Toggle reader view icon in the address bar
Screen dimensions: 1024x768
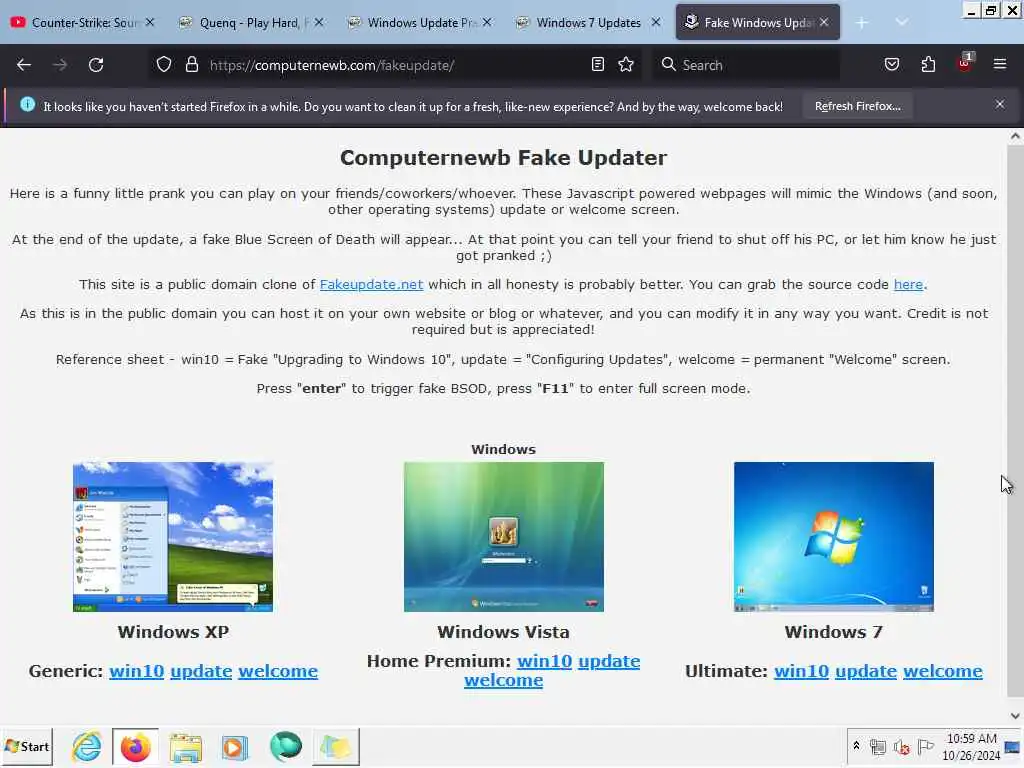(x=598, y=65)
